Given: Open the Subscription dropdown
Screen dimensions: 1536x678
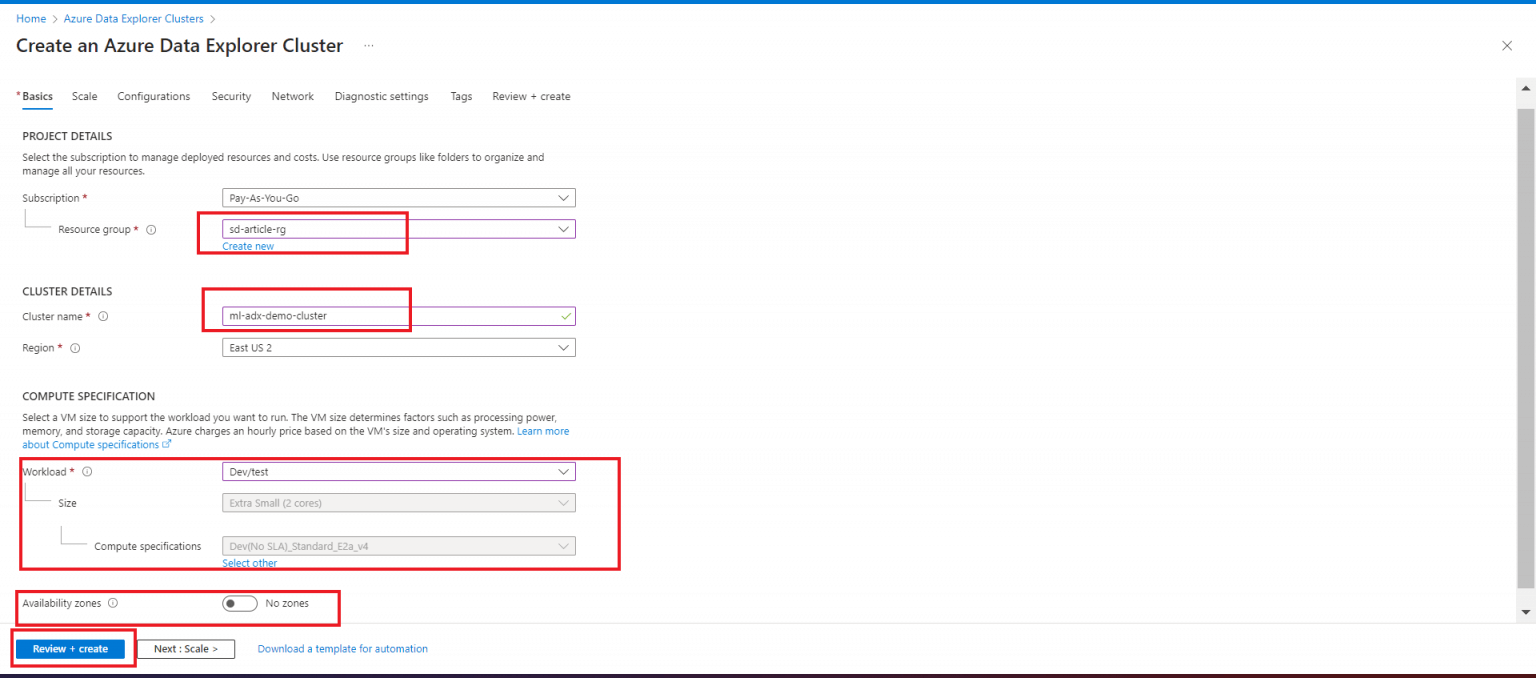Looking at the screenshot, I should [x=399, y=198].
